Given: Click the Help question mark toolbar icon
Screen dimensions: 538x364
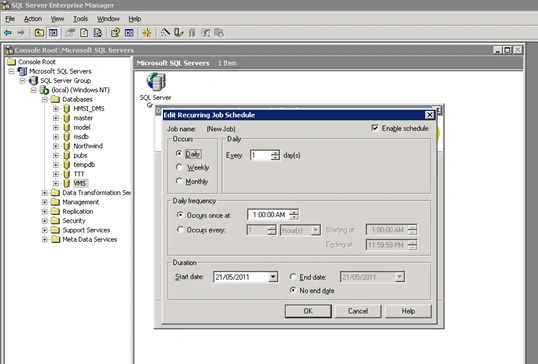Looking at the screenshot, I should click(x=115, y=33).
